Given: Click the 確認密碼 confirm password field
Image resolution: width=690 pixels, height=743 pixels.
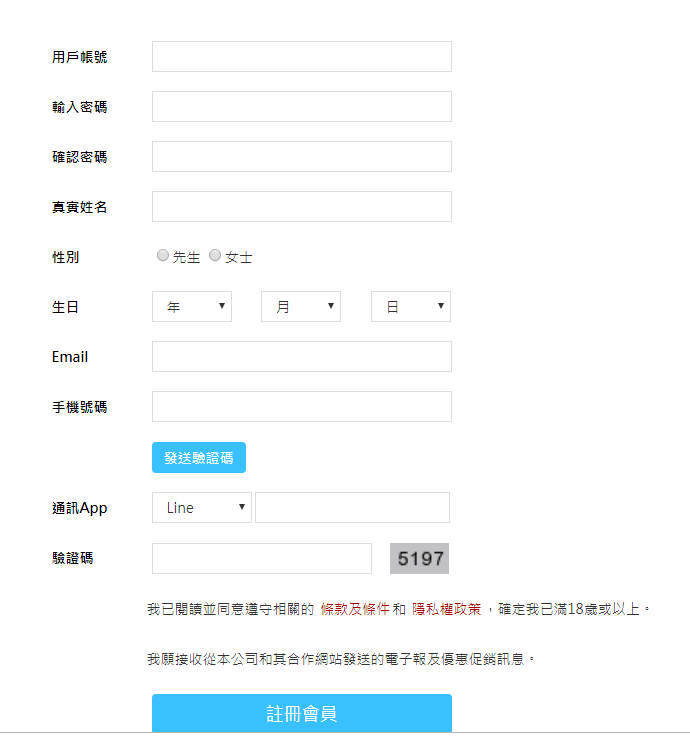Looking at the screenshot, I should (301, 157).
